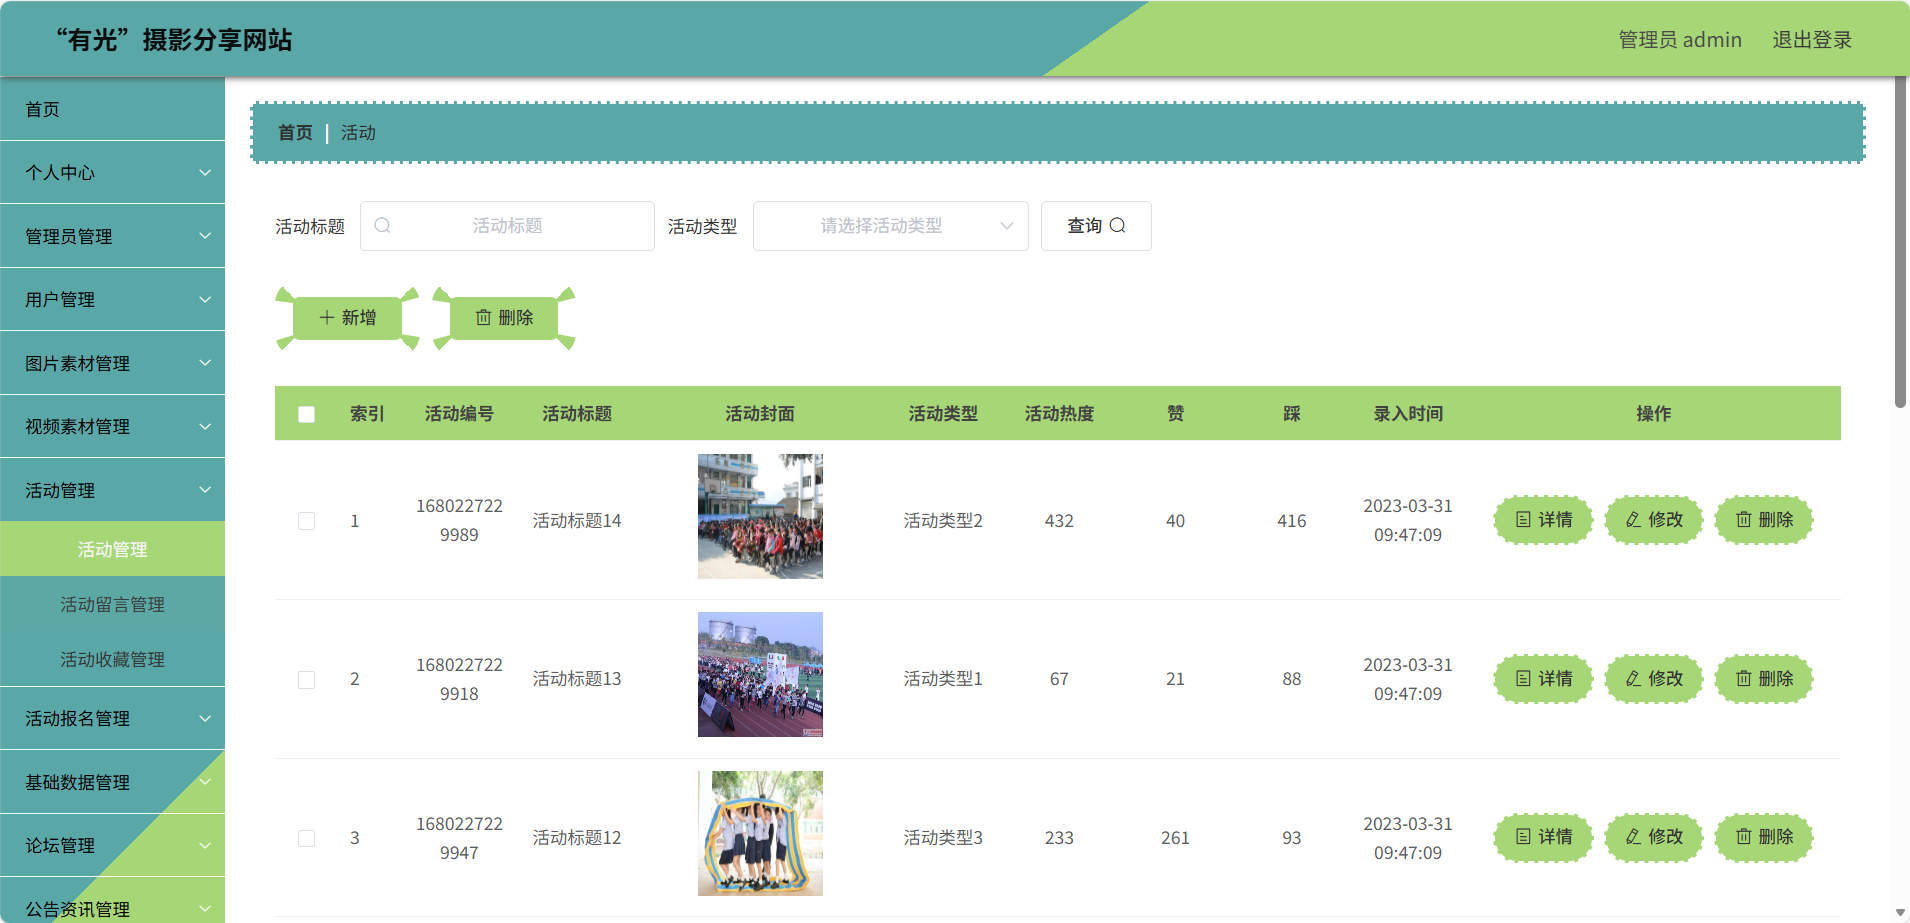1910x923 pixels.
Task: Click the 活动类型2 cell
Action: [943, 521]
